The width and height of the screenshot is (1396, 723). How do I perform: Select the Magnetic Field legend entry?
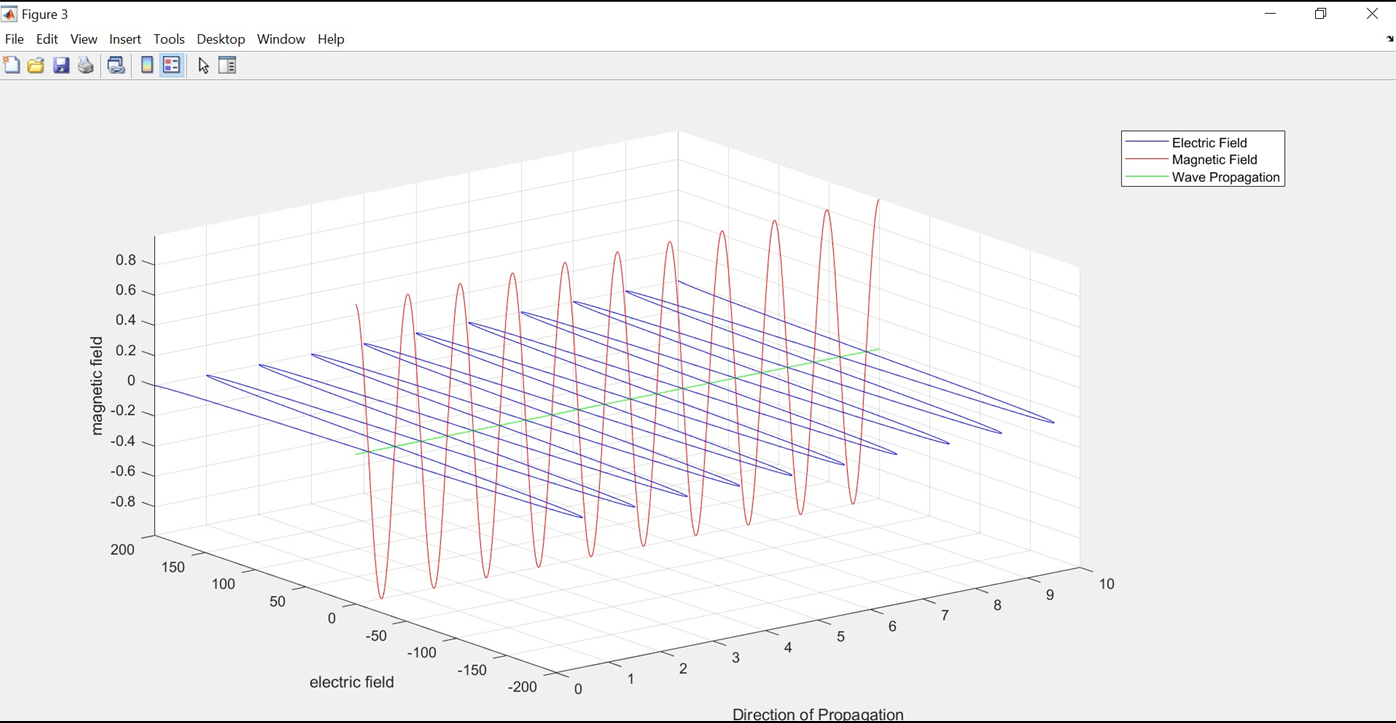tap(1213, 159)
